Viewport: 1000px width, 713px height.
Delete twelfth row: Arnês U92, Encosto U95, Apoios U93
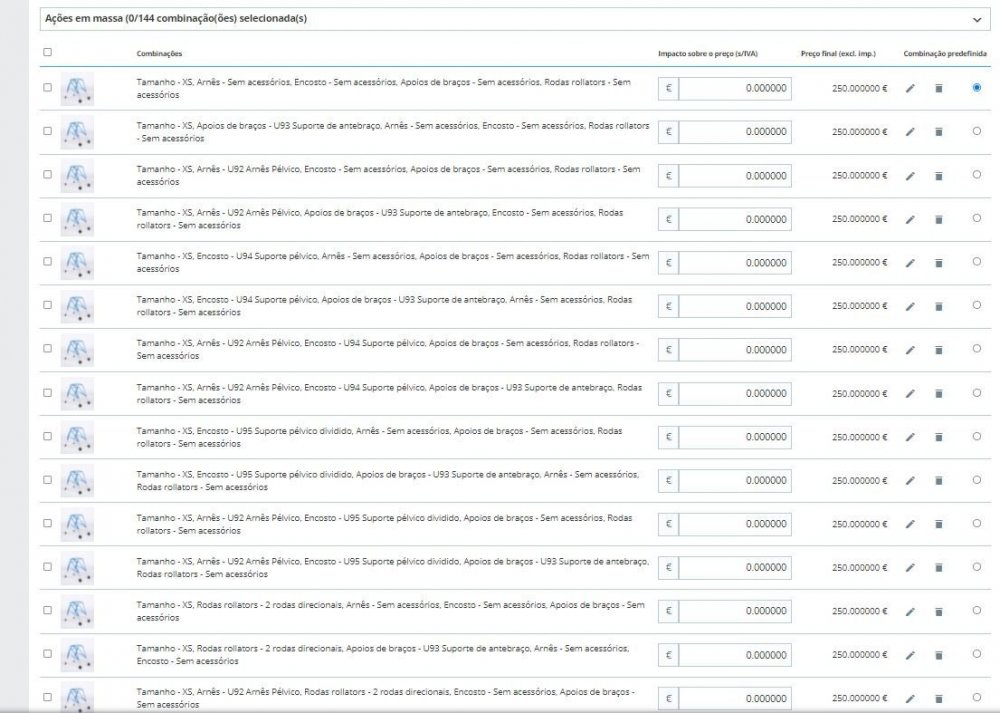pos(939,568)
